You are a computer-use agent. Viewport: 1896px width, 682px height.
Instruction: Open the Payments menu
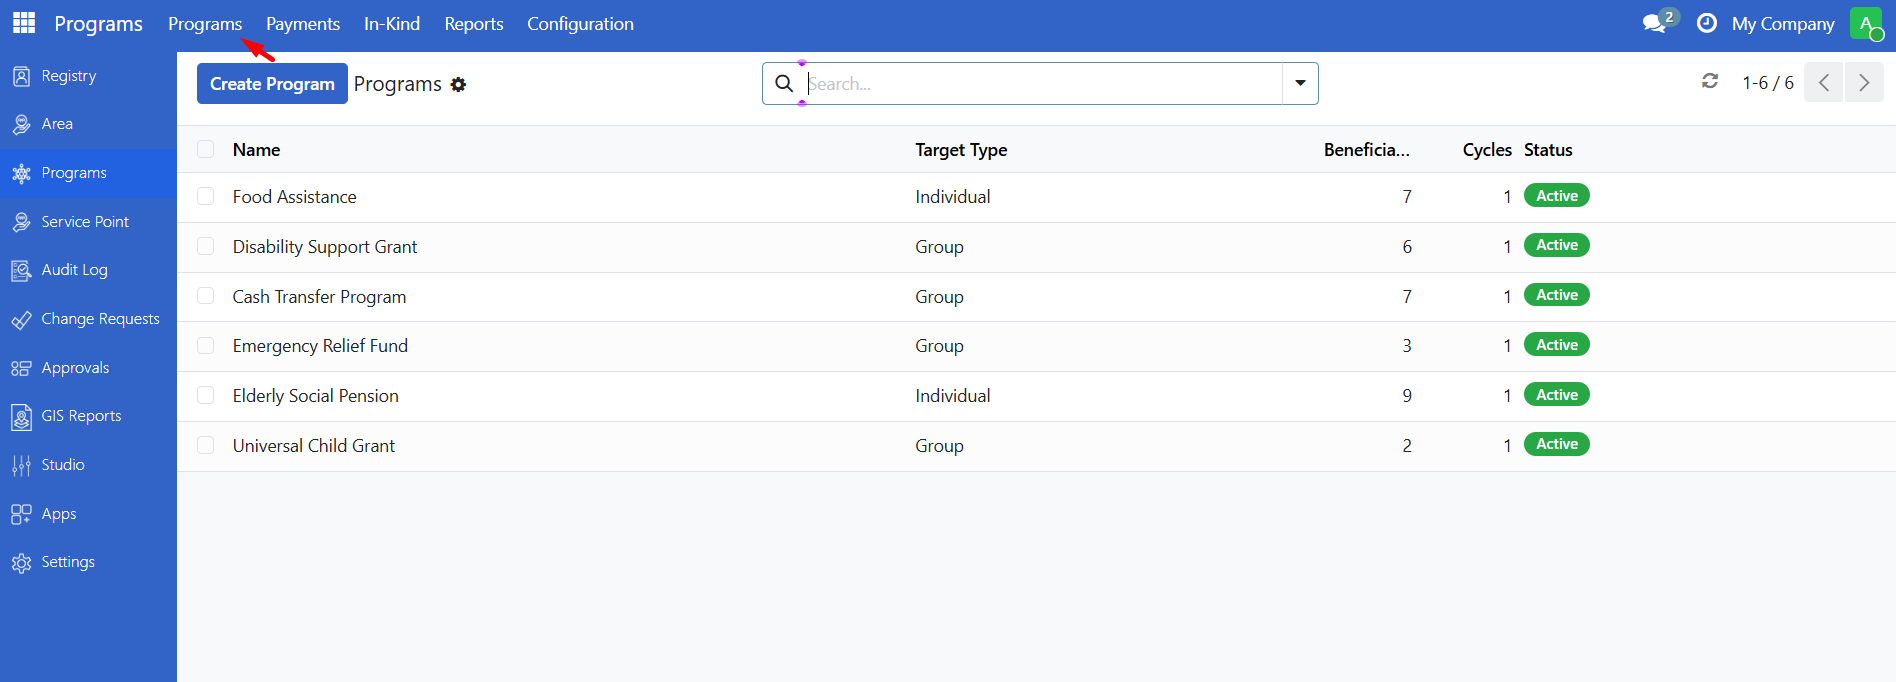[x=303, y=24]
